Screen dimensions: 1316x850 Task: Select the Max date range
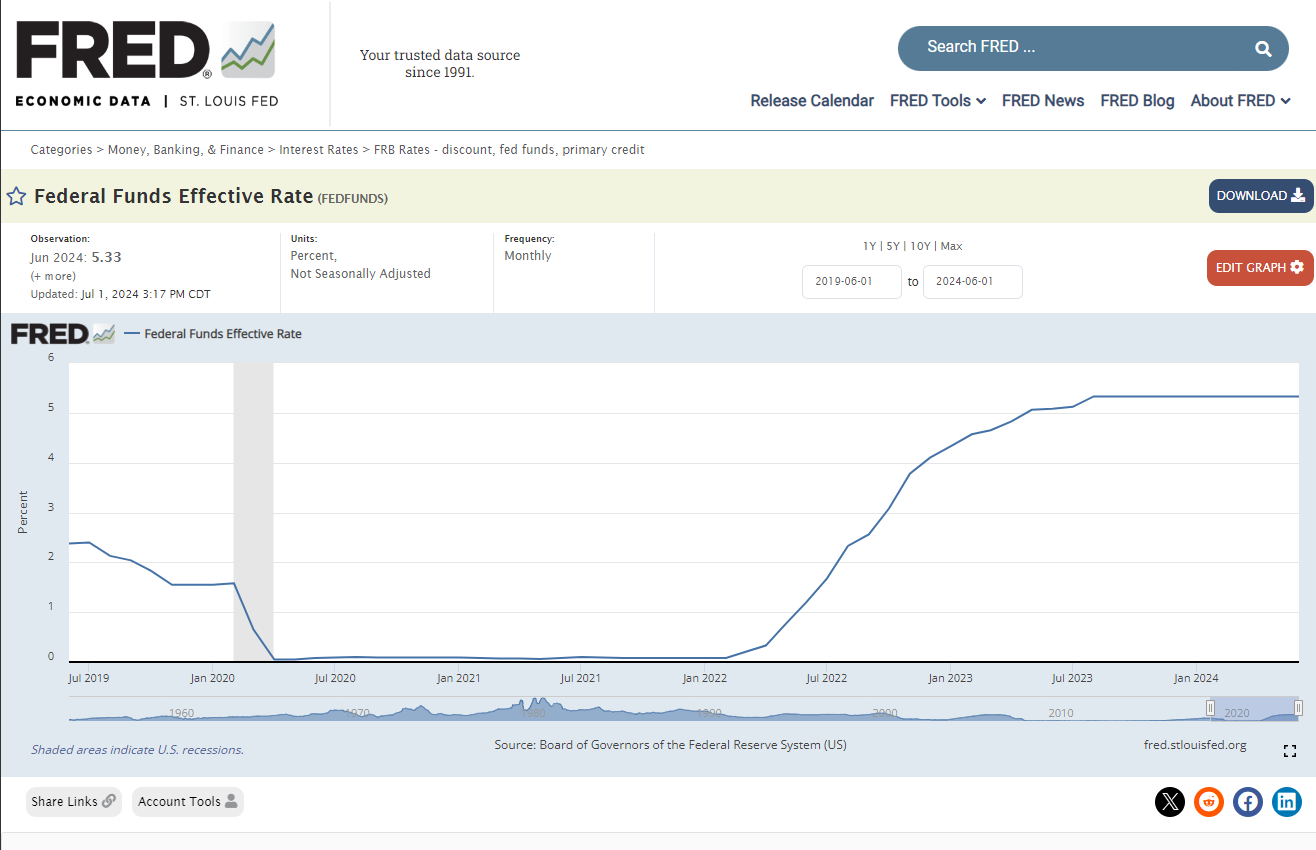pyautogui.click(x=951, y=246)
